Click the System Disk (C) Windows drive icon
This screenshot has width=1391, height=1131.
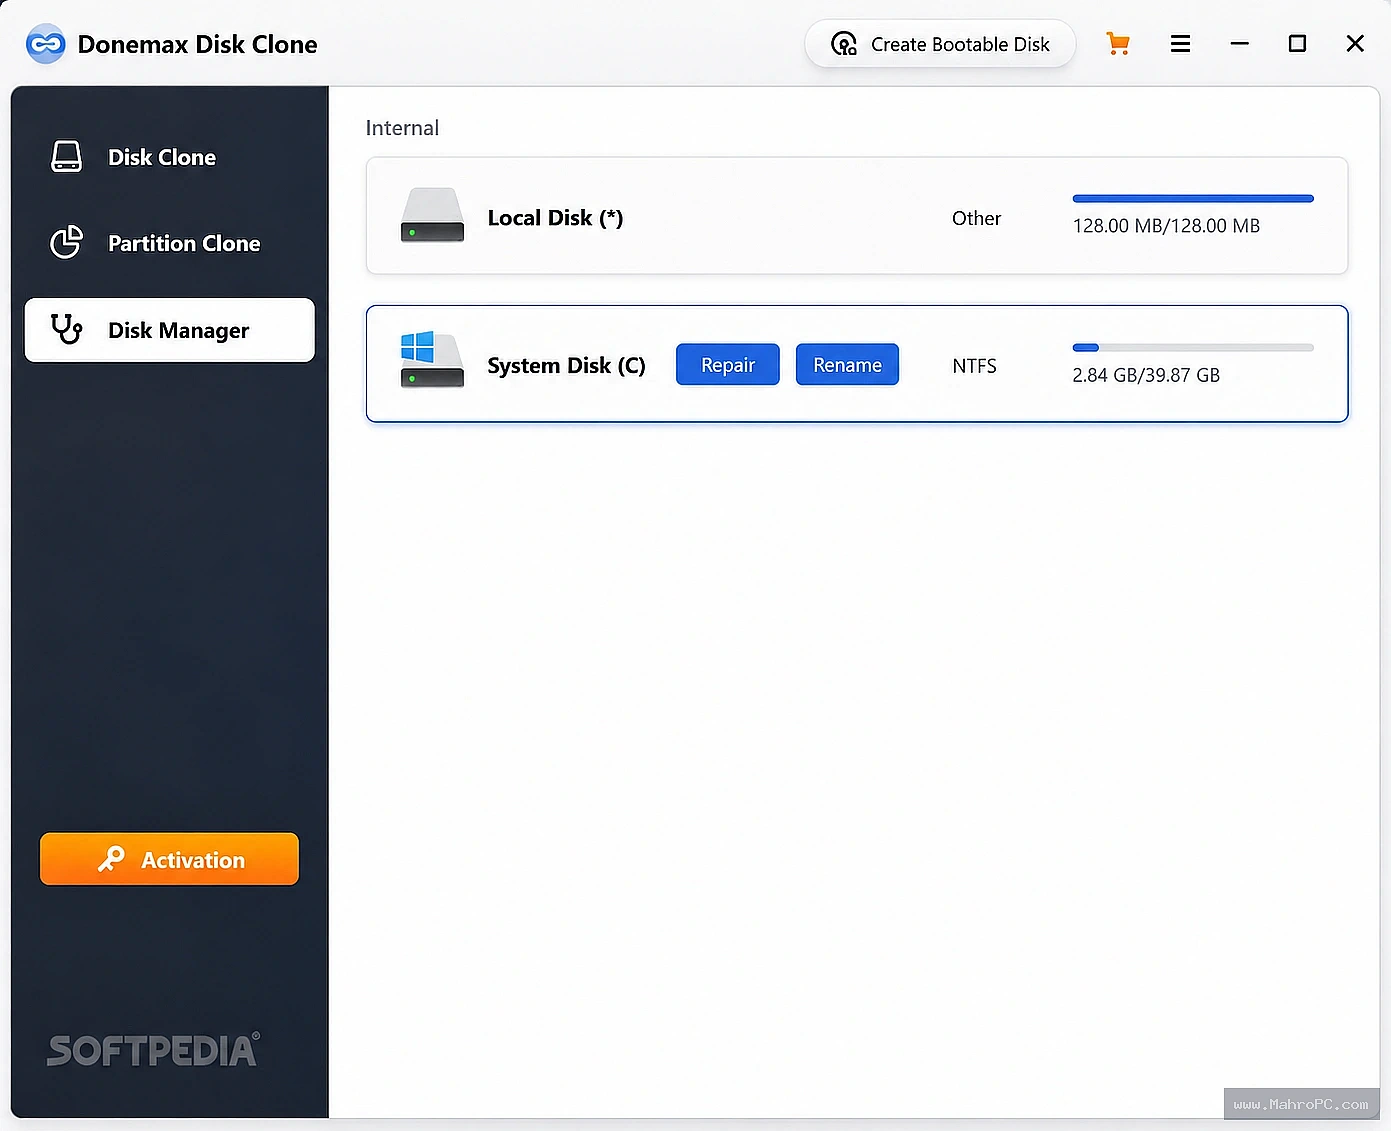pyautogui.click(x=432, y=360)
